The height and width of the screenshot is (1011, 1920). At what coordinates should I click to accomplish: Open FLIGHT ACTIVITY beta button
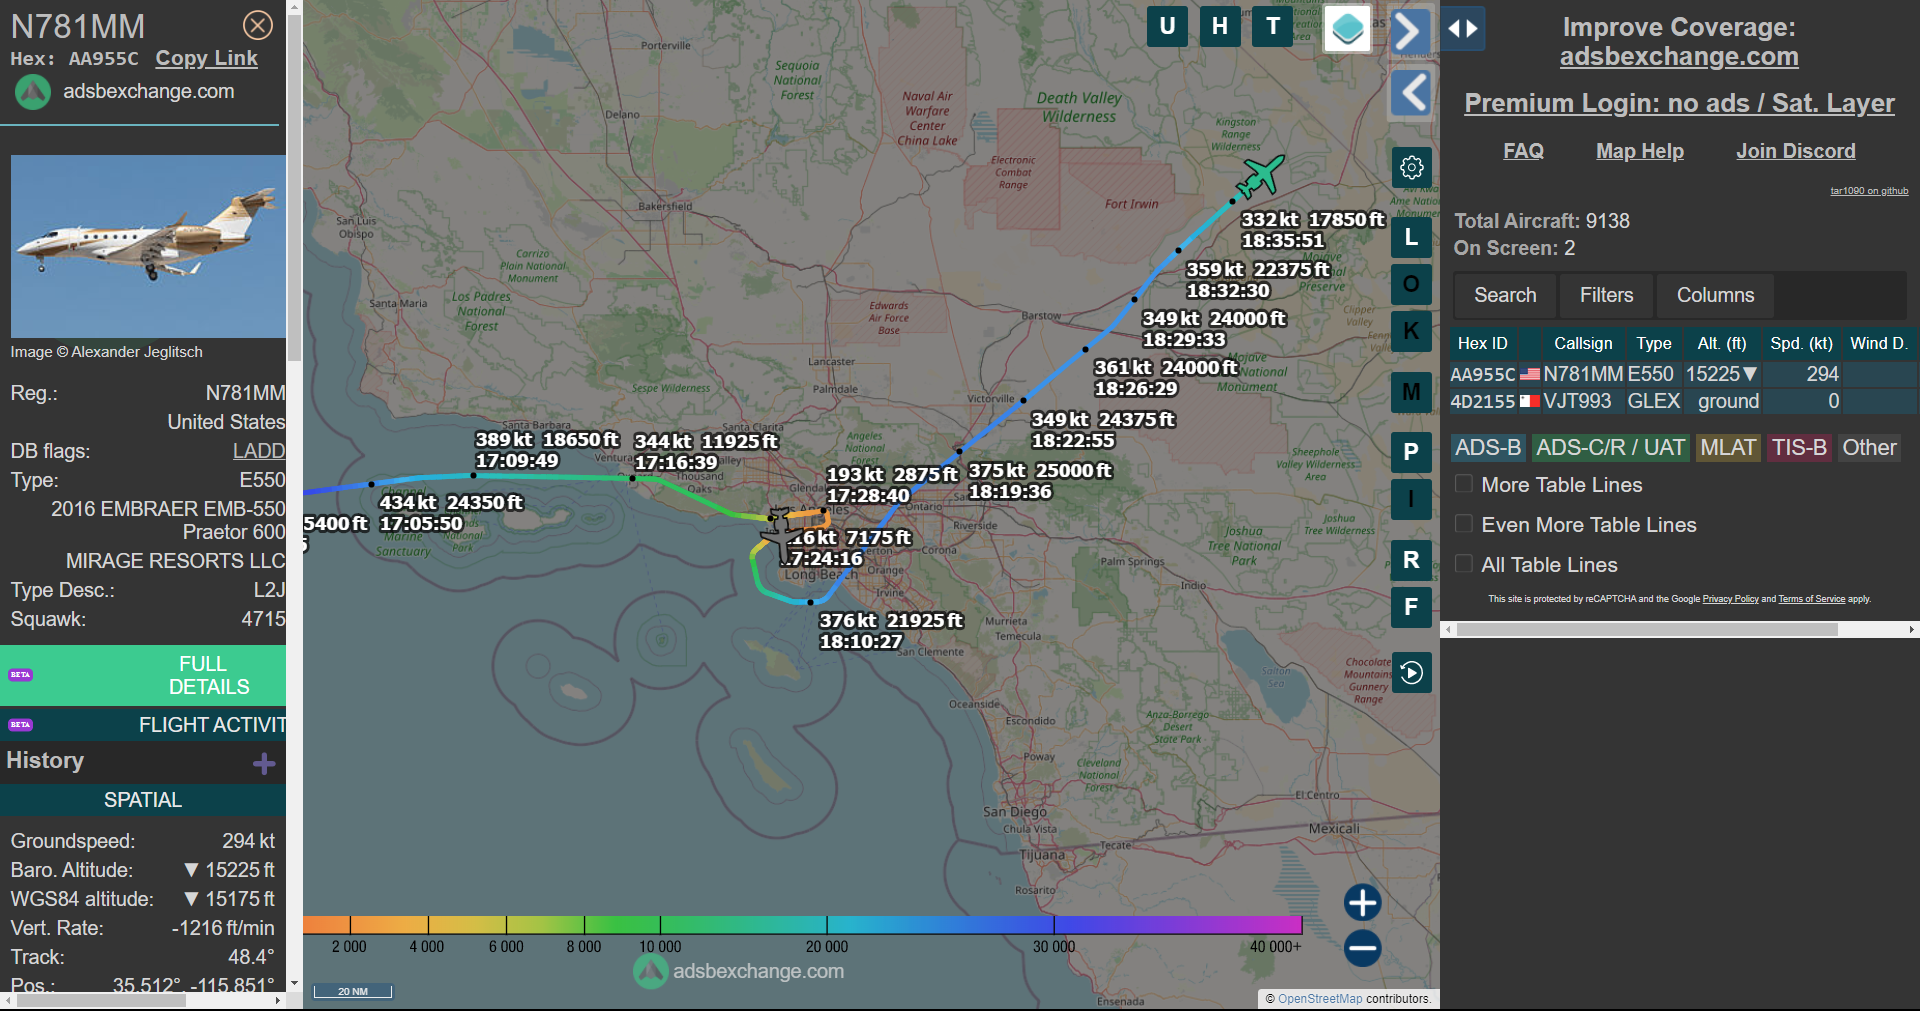pyautogui.click(x=143, y=724)
